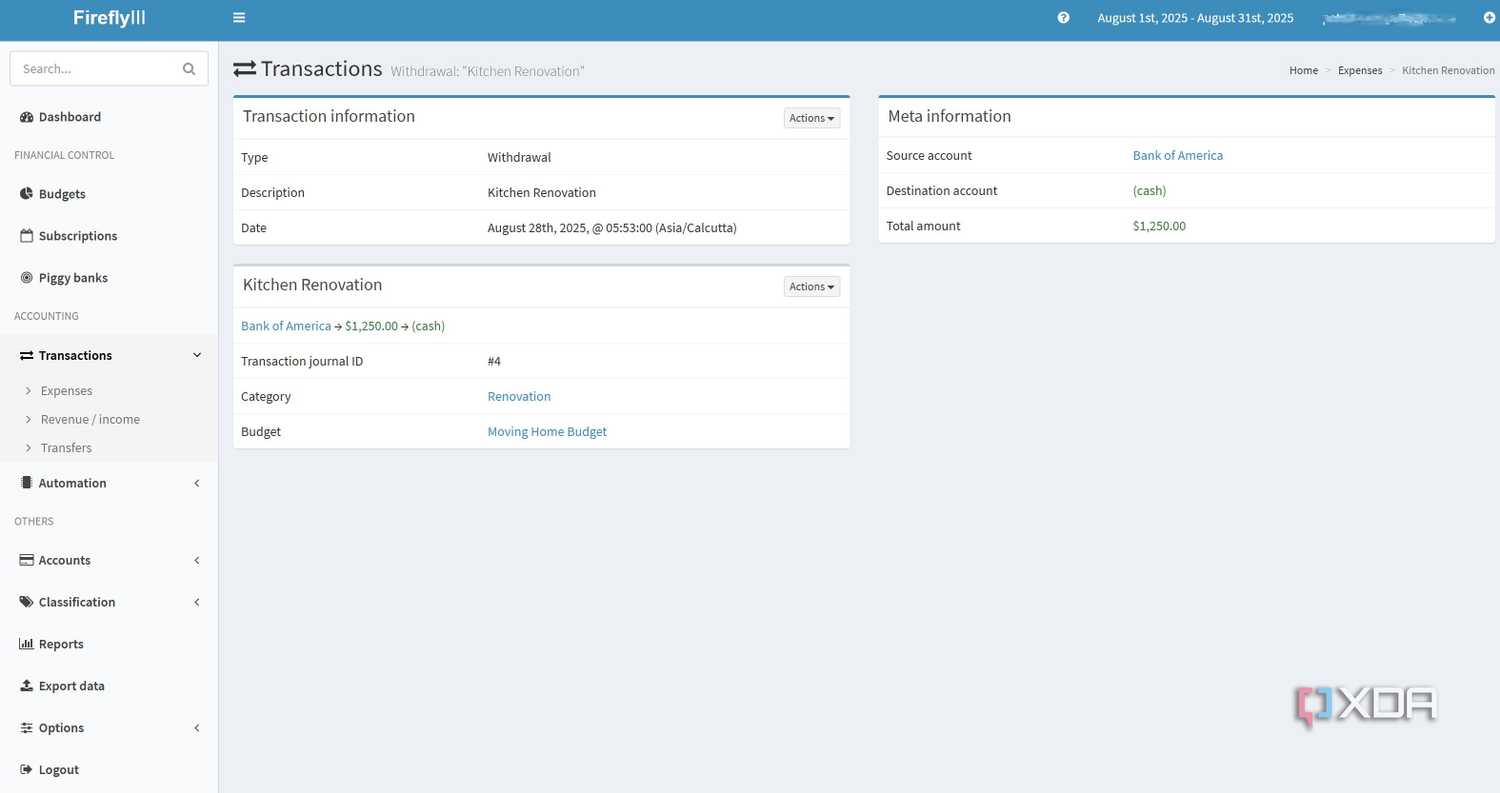The width and height of the screenshot is (1500, 793).
Task: Click the Subscriptions calendar icon
Action: click(27, 236)
